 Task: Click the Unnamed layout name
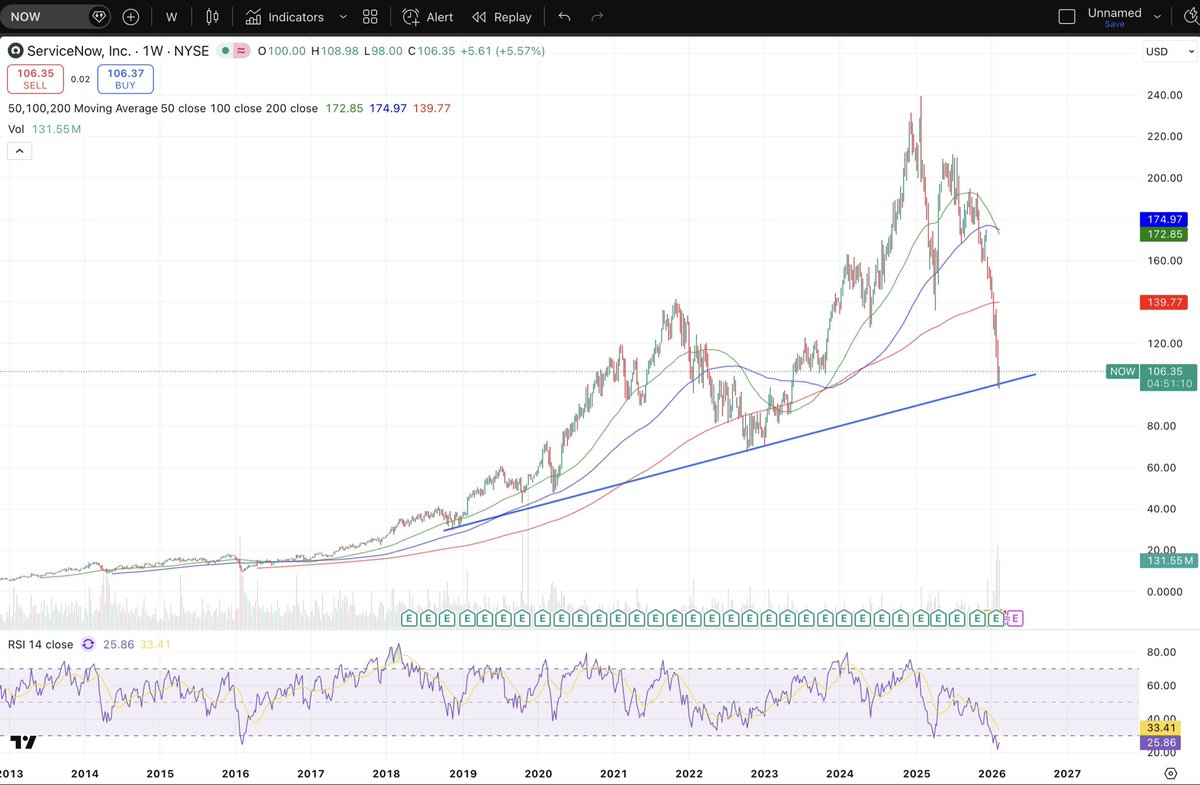tap(1114, 13)
